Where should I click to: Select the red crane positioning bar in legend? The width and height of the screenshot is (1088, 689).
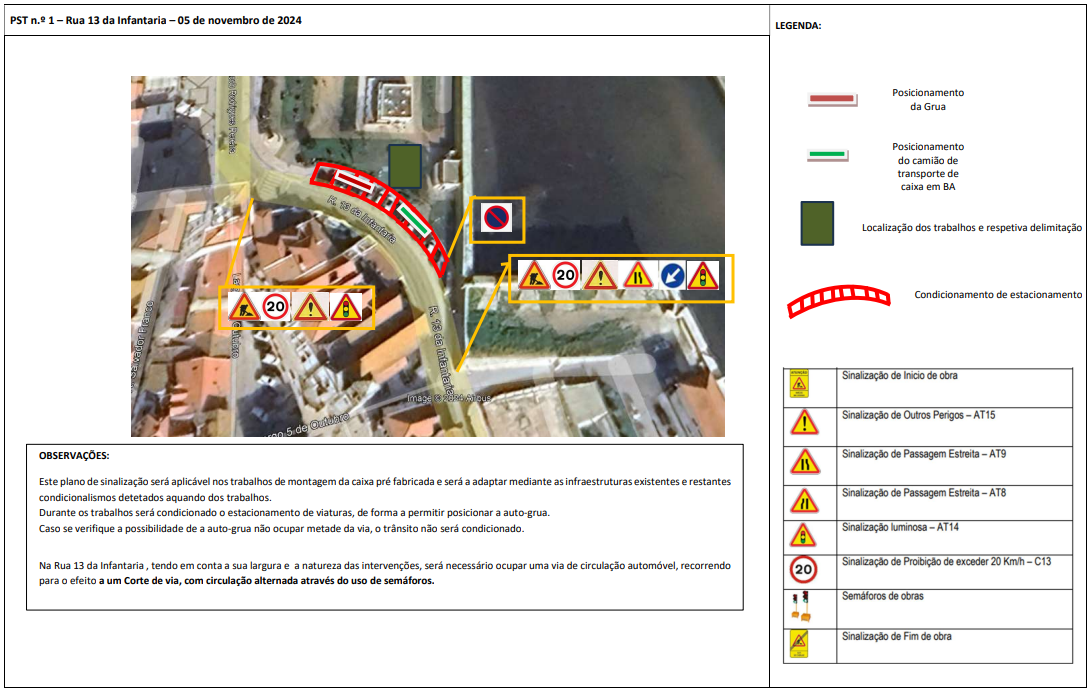833,100
